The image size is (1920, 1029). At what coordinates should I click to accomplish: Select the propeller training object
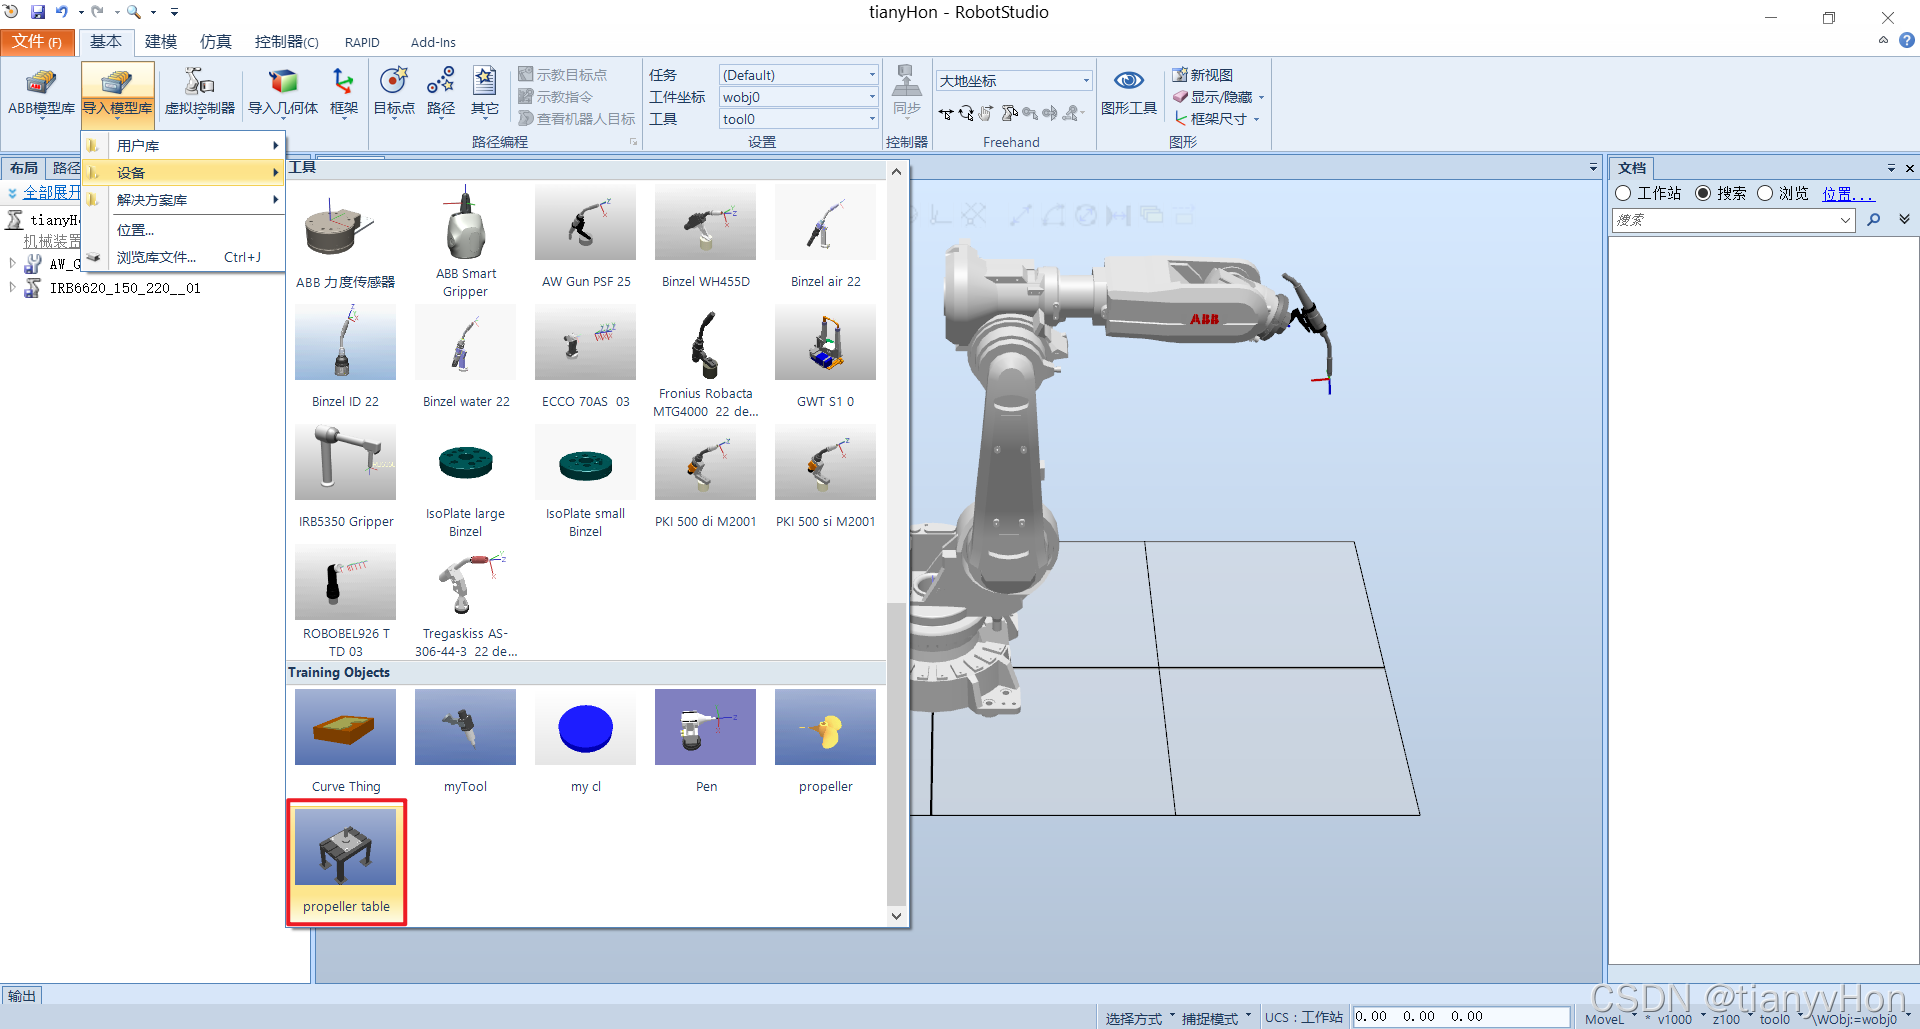coord(825,742)
